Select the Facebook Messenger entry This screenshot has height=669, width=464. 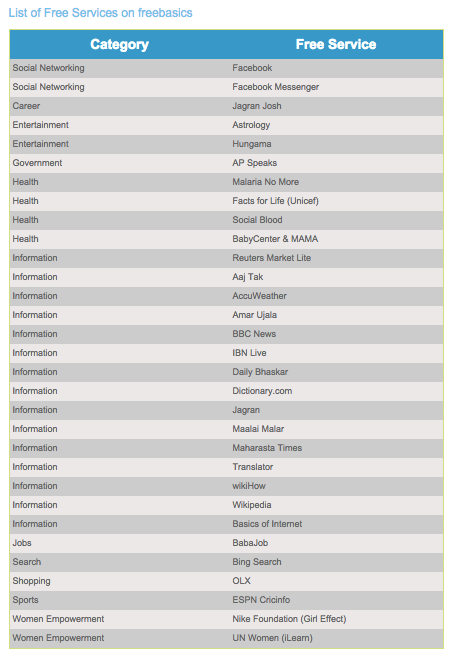[276, 87]
